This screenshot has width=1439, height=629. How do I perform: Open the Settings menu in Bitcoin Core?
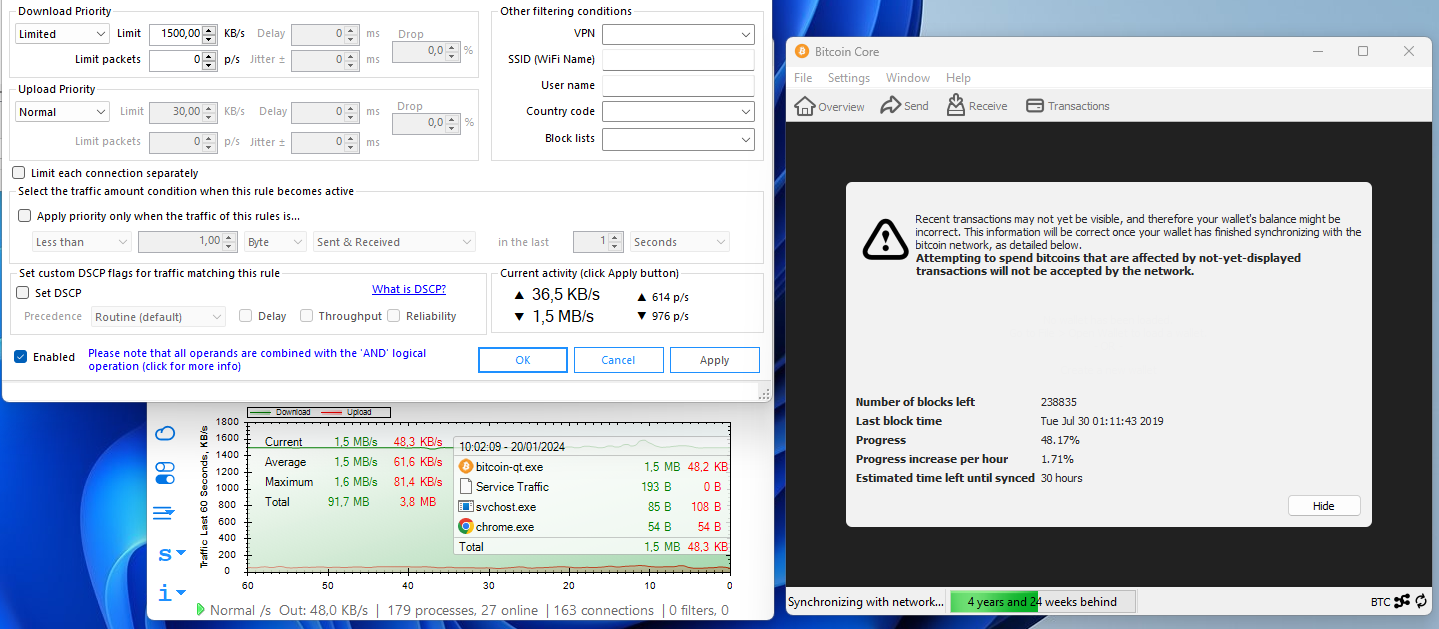click(849, 78)
